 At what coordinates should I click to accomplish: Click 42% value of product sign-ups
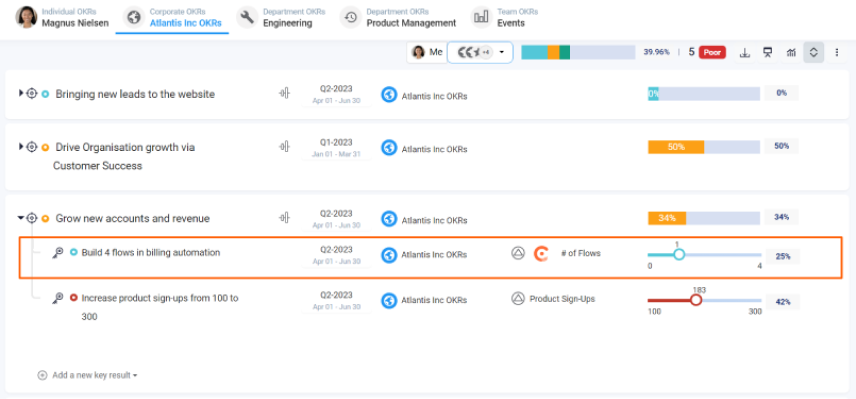[x=783, y=301]
